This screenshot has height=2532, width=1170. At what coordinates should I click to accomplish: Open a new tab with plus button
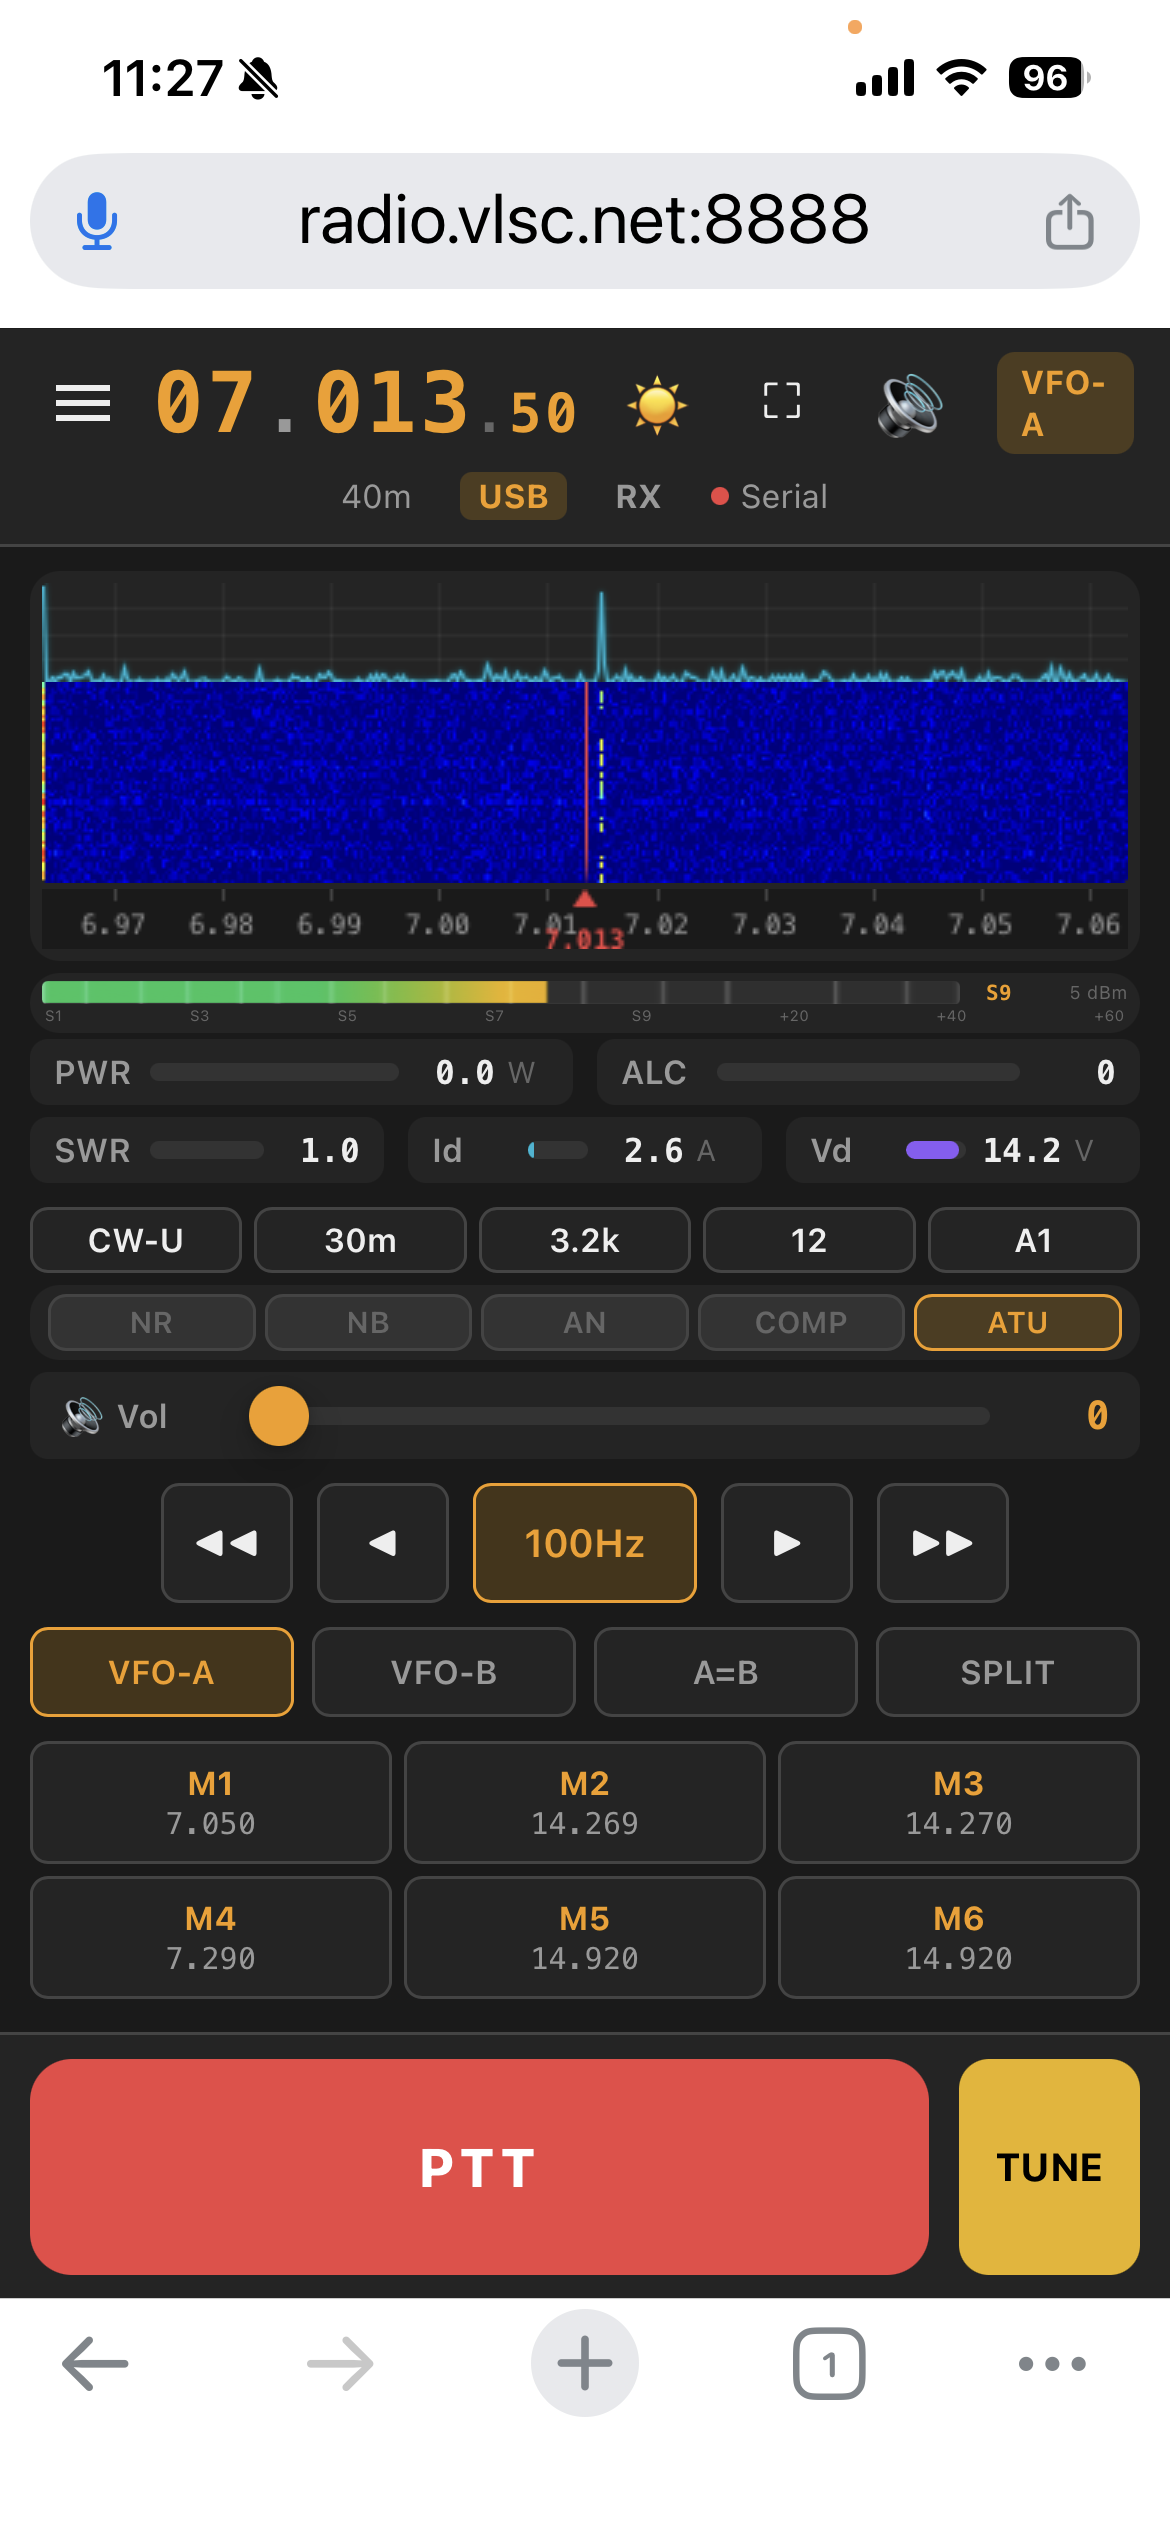coord(585,2363)
